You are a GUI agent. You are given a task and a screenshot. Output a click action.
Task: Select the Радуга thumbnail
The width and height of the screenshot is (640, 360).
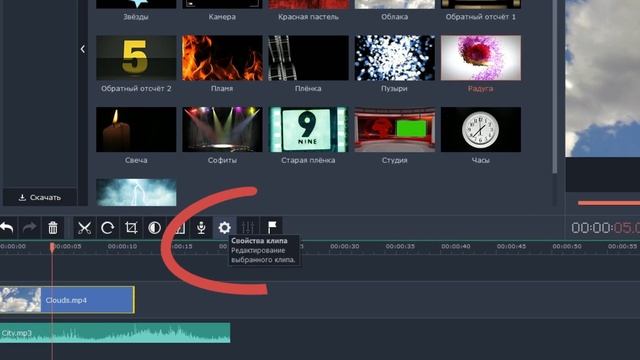pyautogui.click(x=481, y=58)
